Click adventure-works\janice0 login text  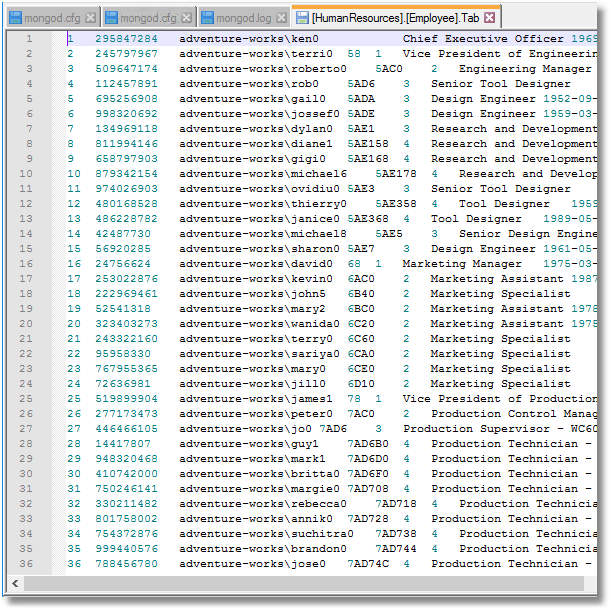(x=260, y=219)
